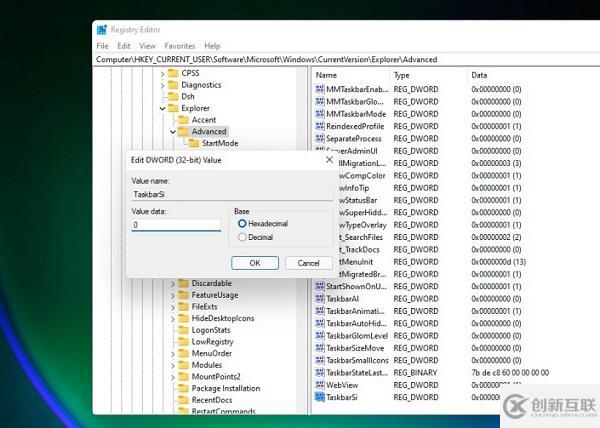Select the Accent folder icon
This screenshot has height=428, width=600.
(184, 120)
